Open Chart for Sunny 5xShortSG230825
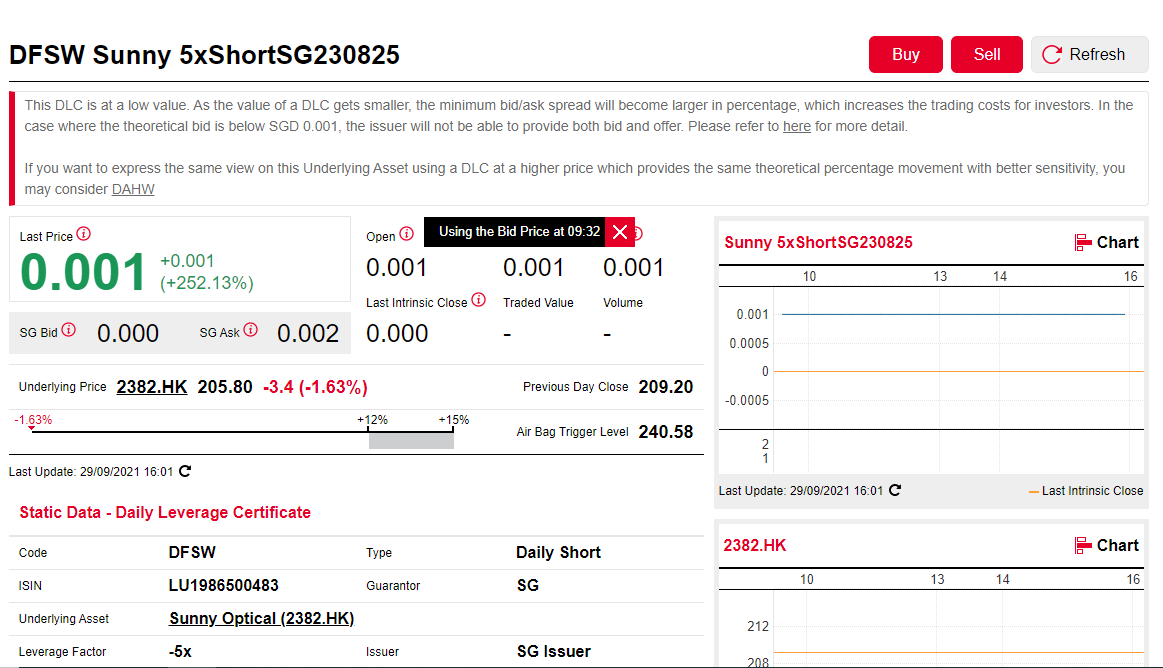This screenshot has width=1163, height=668. [1107, 242]
